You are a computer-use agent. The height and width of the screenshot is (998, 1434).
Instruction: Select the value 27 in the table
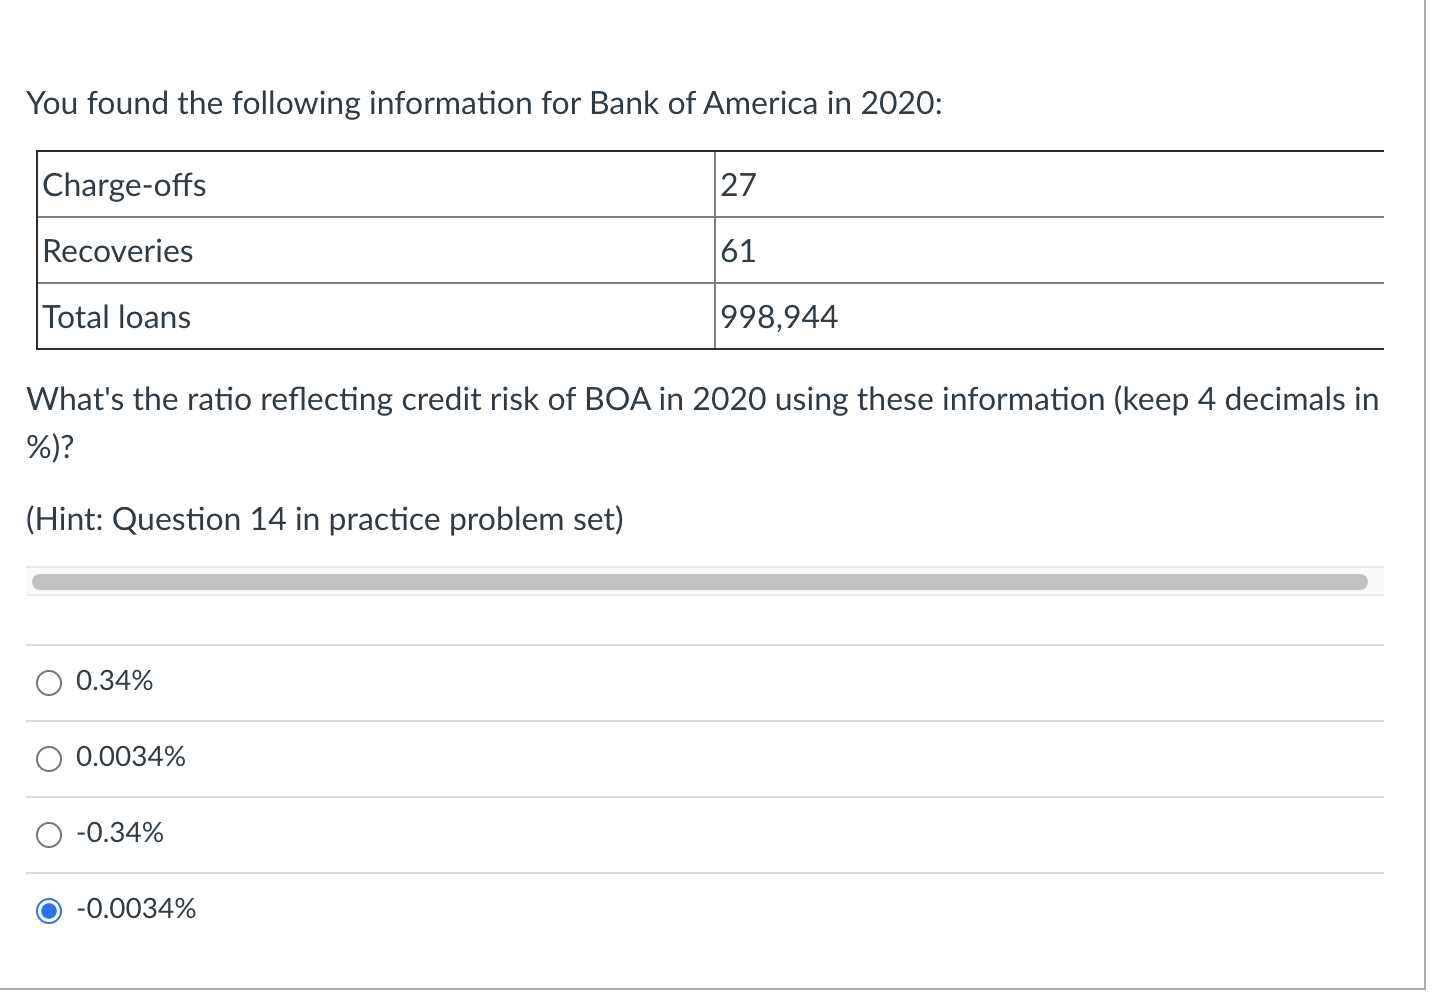coord(739,184)
